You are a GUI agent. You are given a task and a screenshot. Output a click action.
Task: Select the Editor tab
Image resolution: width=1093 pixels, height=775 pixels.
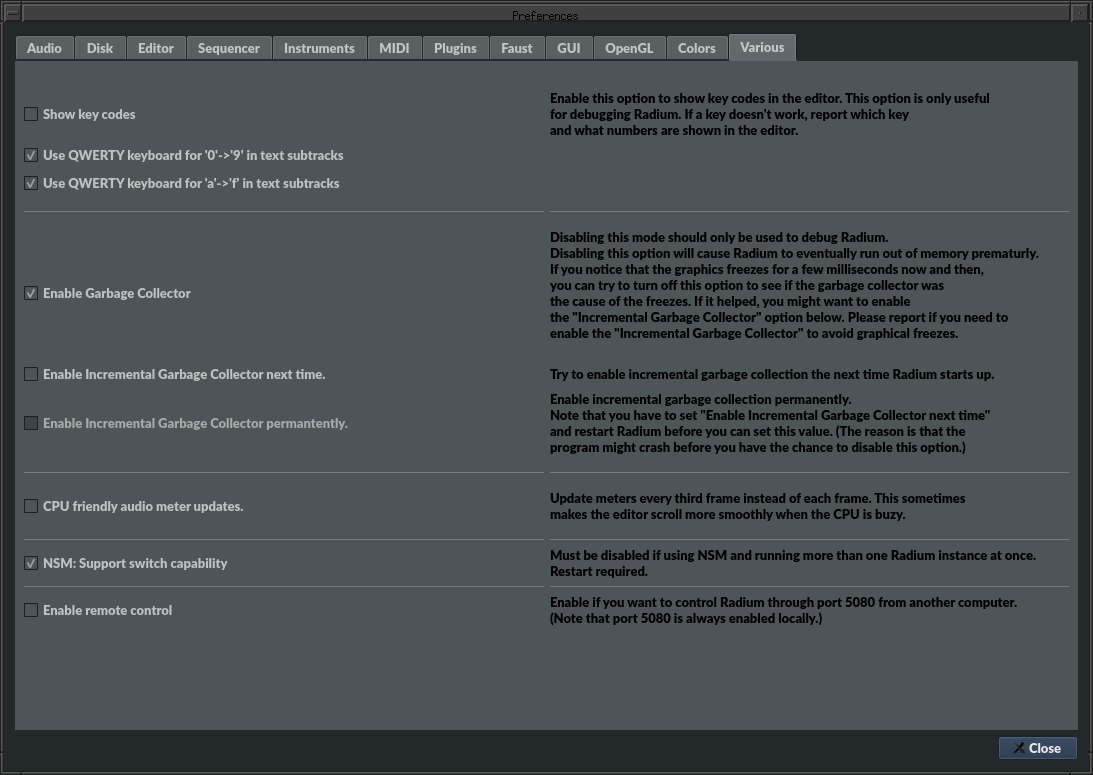(x=156, y=48)
